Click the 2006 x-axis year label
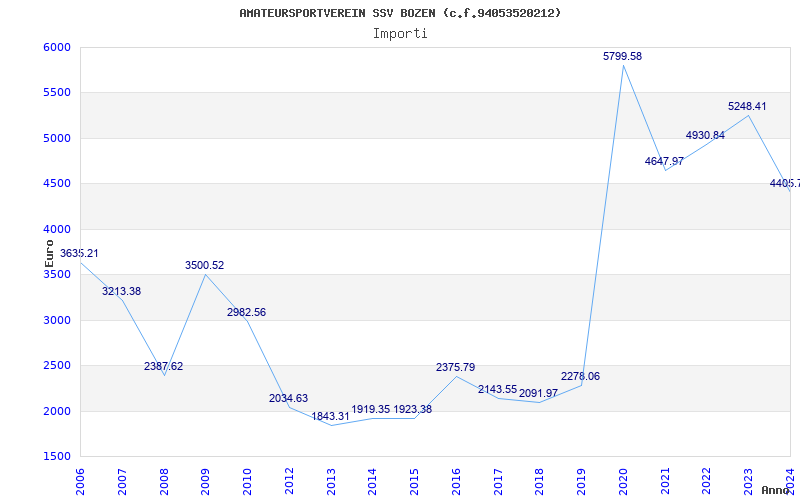 (80, 481)
